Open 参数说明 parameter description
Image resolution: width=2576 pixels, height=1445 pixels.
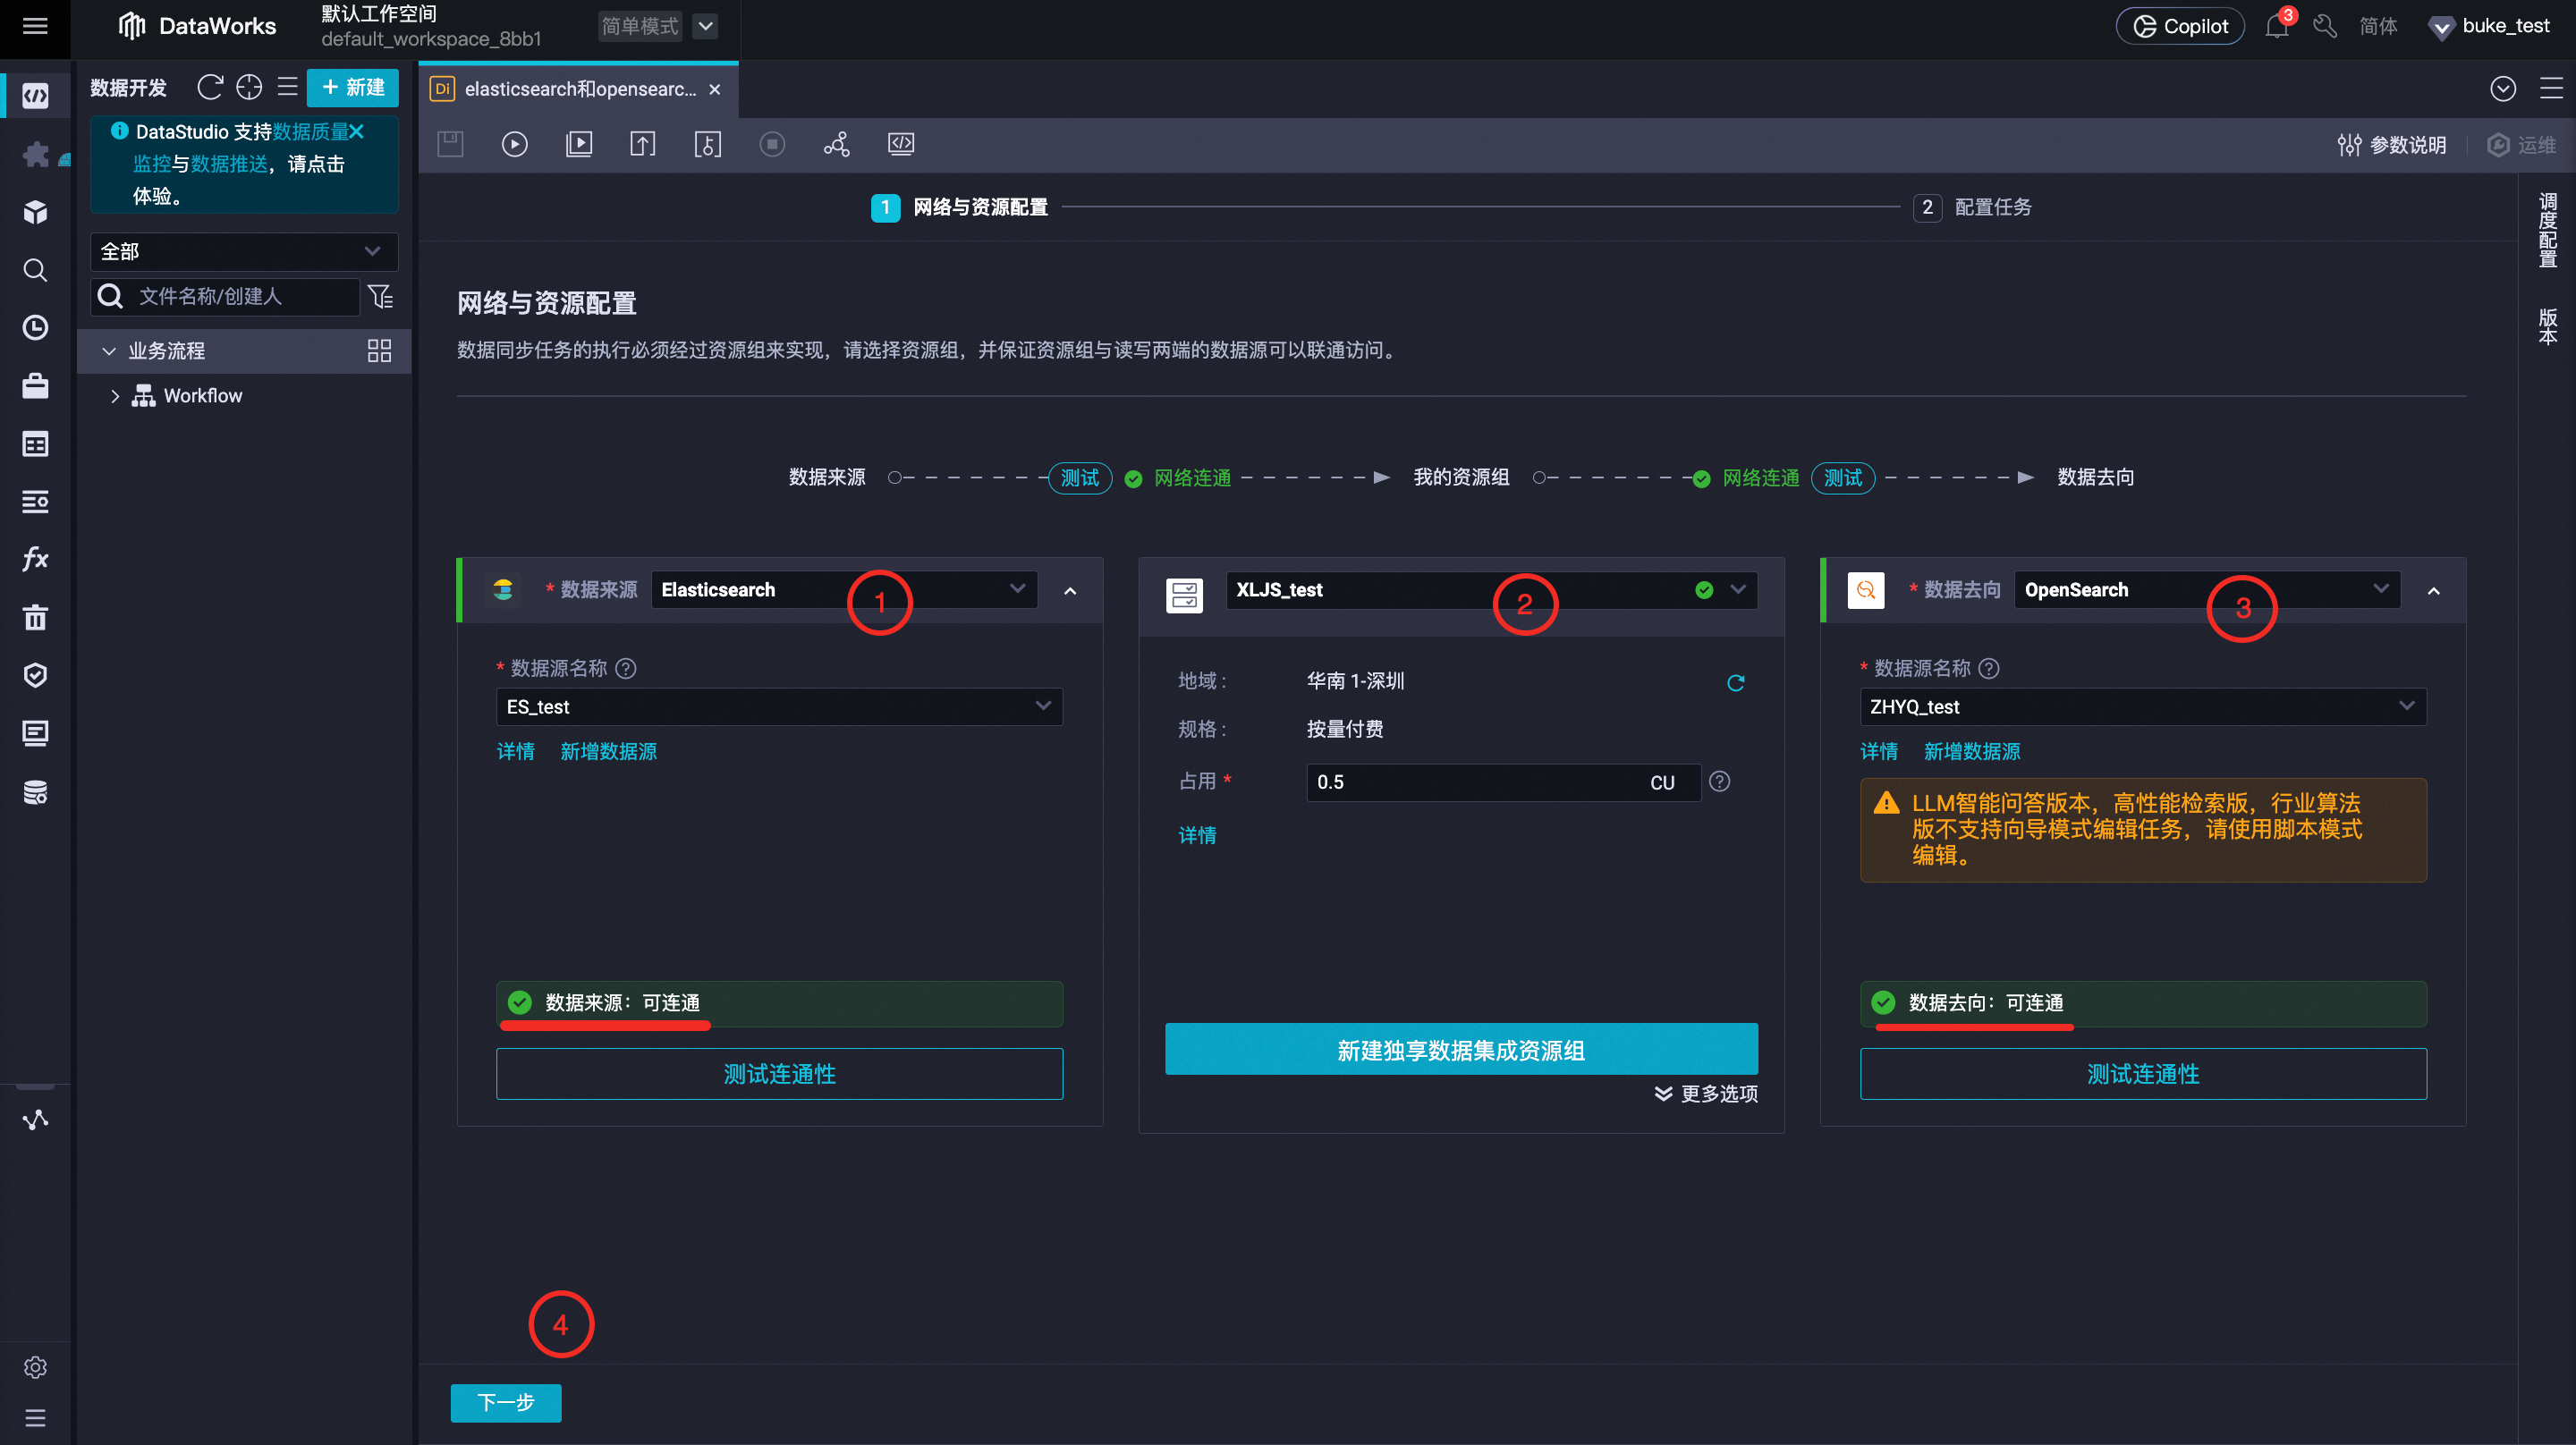tap(2392, 145)
